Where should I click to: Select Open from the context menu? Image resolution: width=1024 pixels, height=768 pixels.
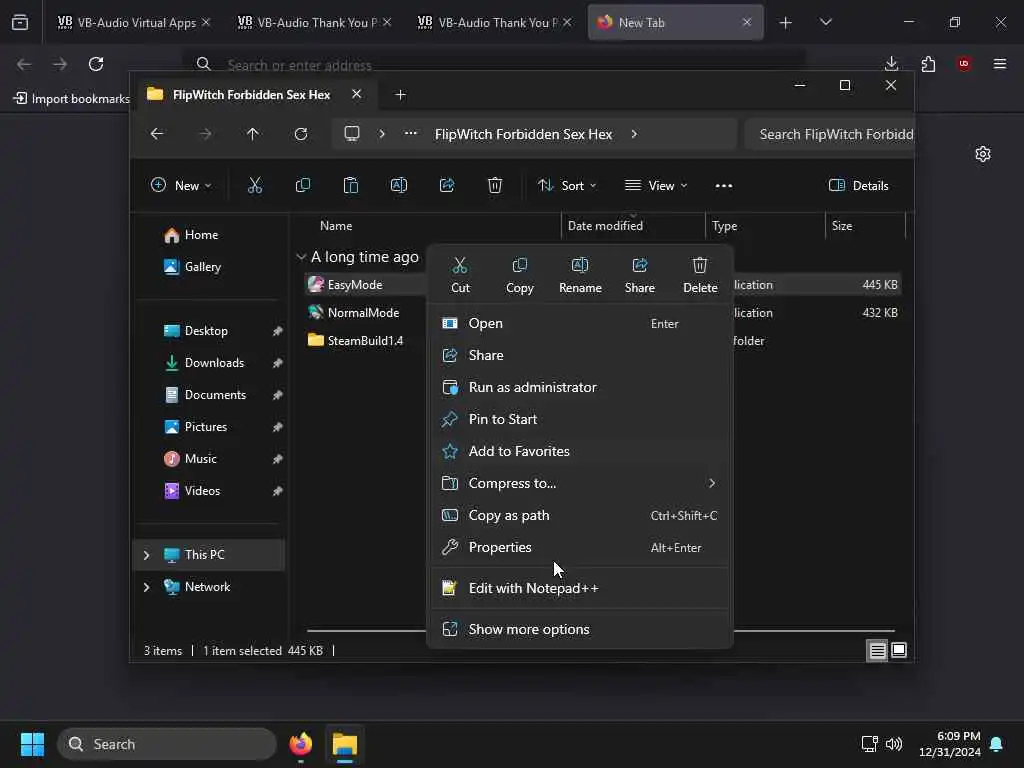[579, 323]
